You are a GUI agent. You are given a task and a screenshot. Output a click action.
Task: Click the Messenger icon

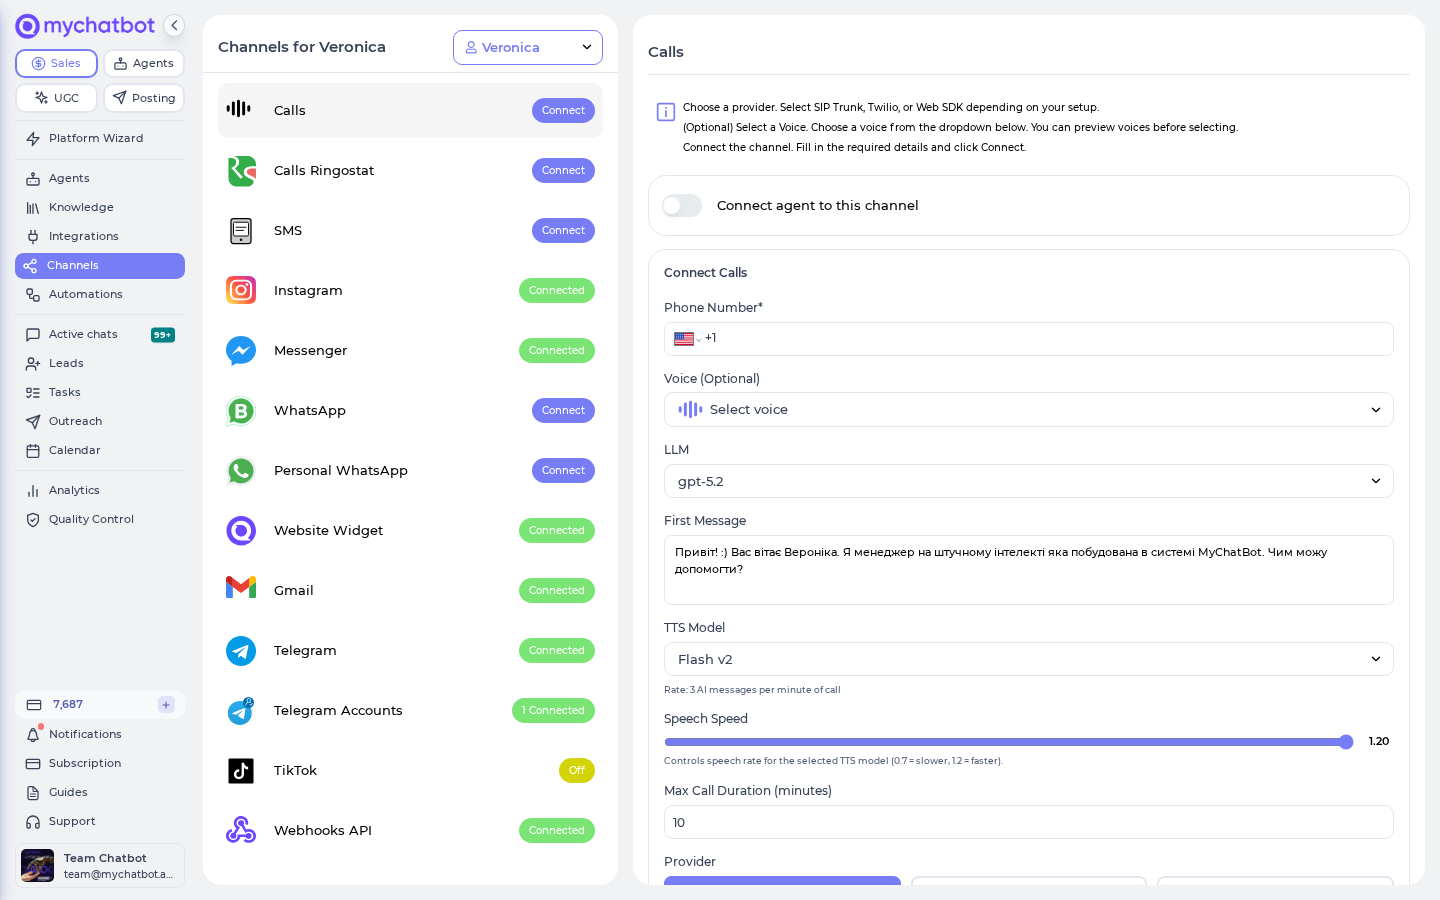pyautogui.click(x=241, y=351)
